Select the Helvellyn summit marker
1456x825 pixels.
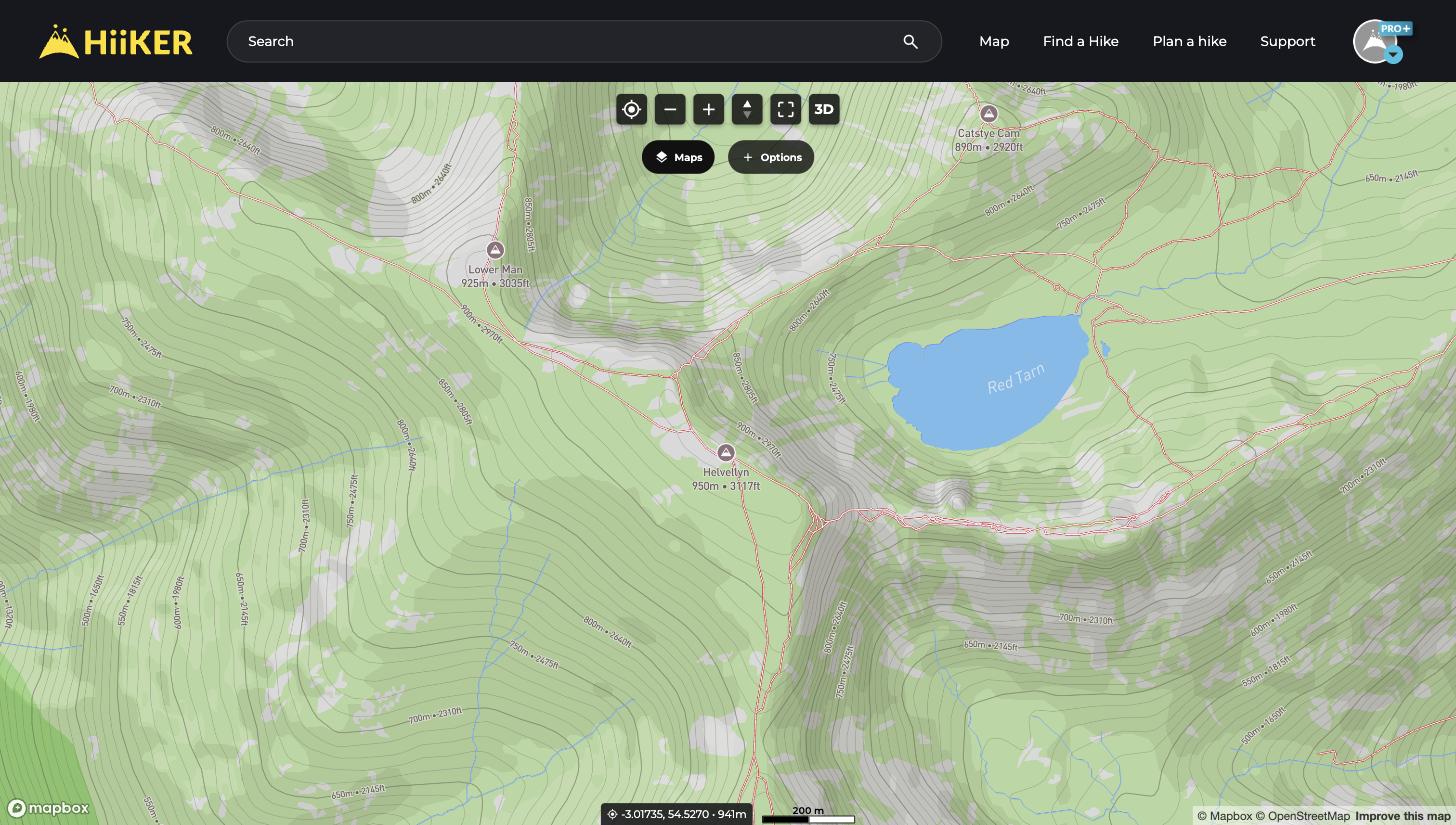click(726, 453)
